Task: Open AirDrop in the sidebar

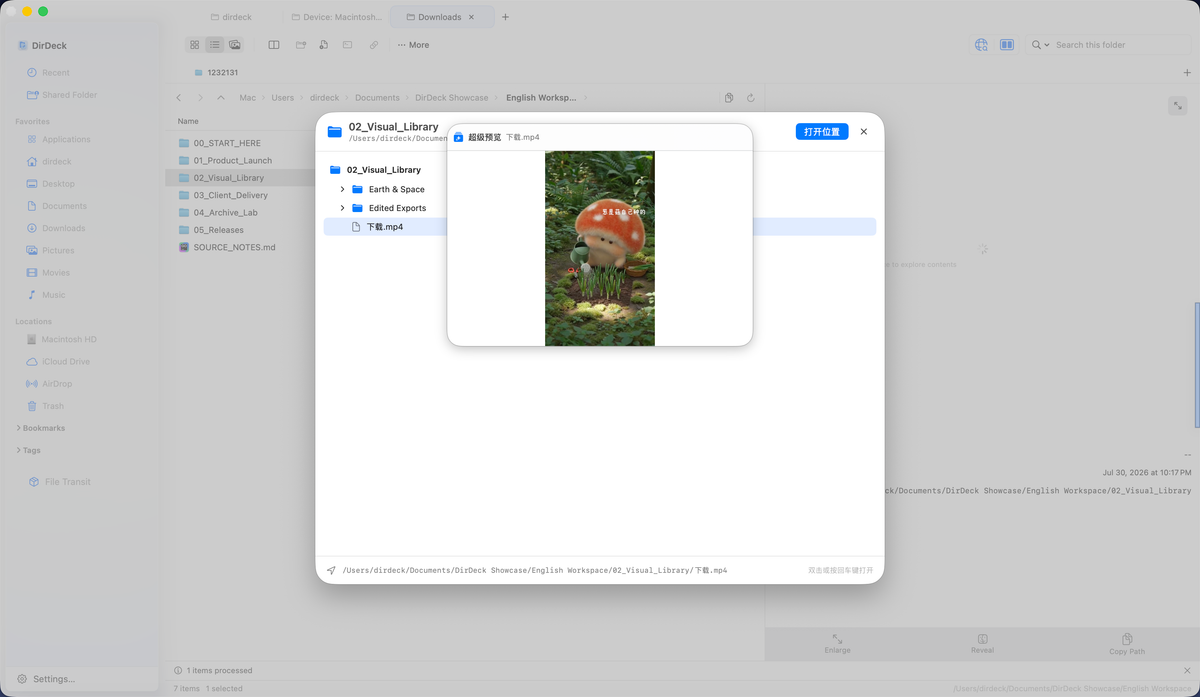Action: [x=56, y=384]
